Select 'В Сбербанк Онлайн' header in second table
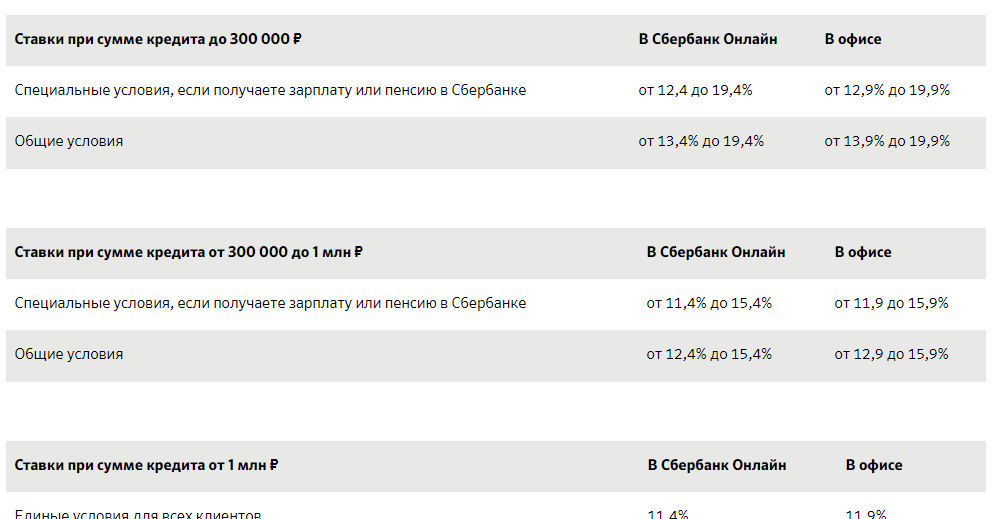Image resolution: width=995 pixels, height=519 pixels. coord(716,253)
